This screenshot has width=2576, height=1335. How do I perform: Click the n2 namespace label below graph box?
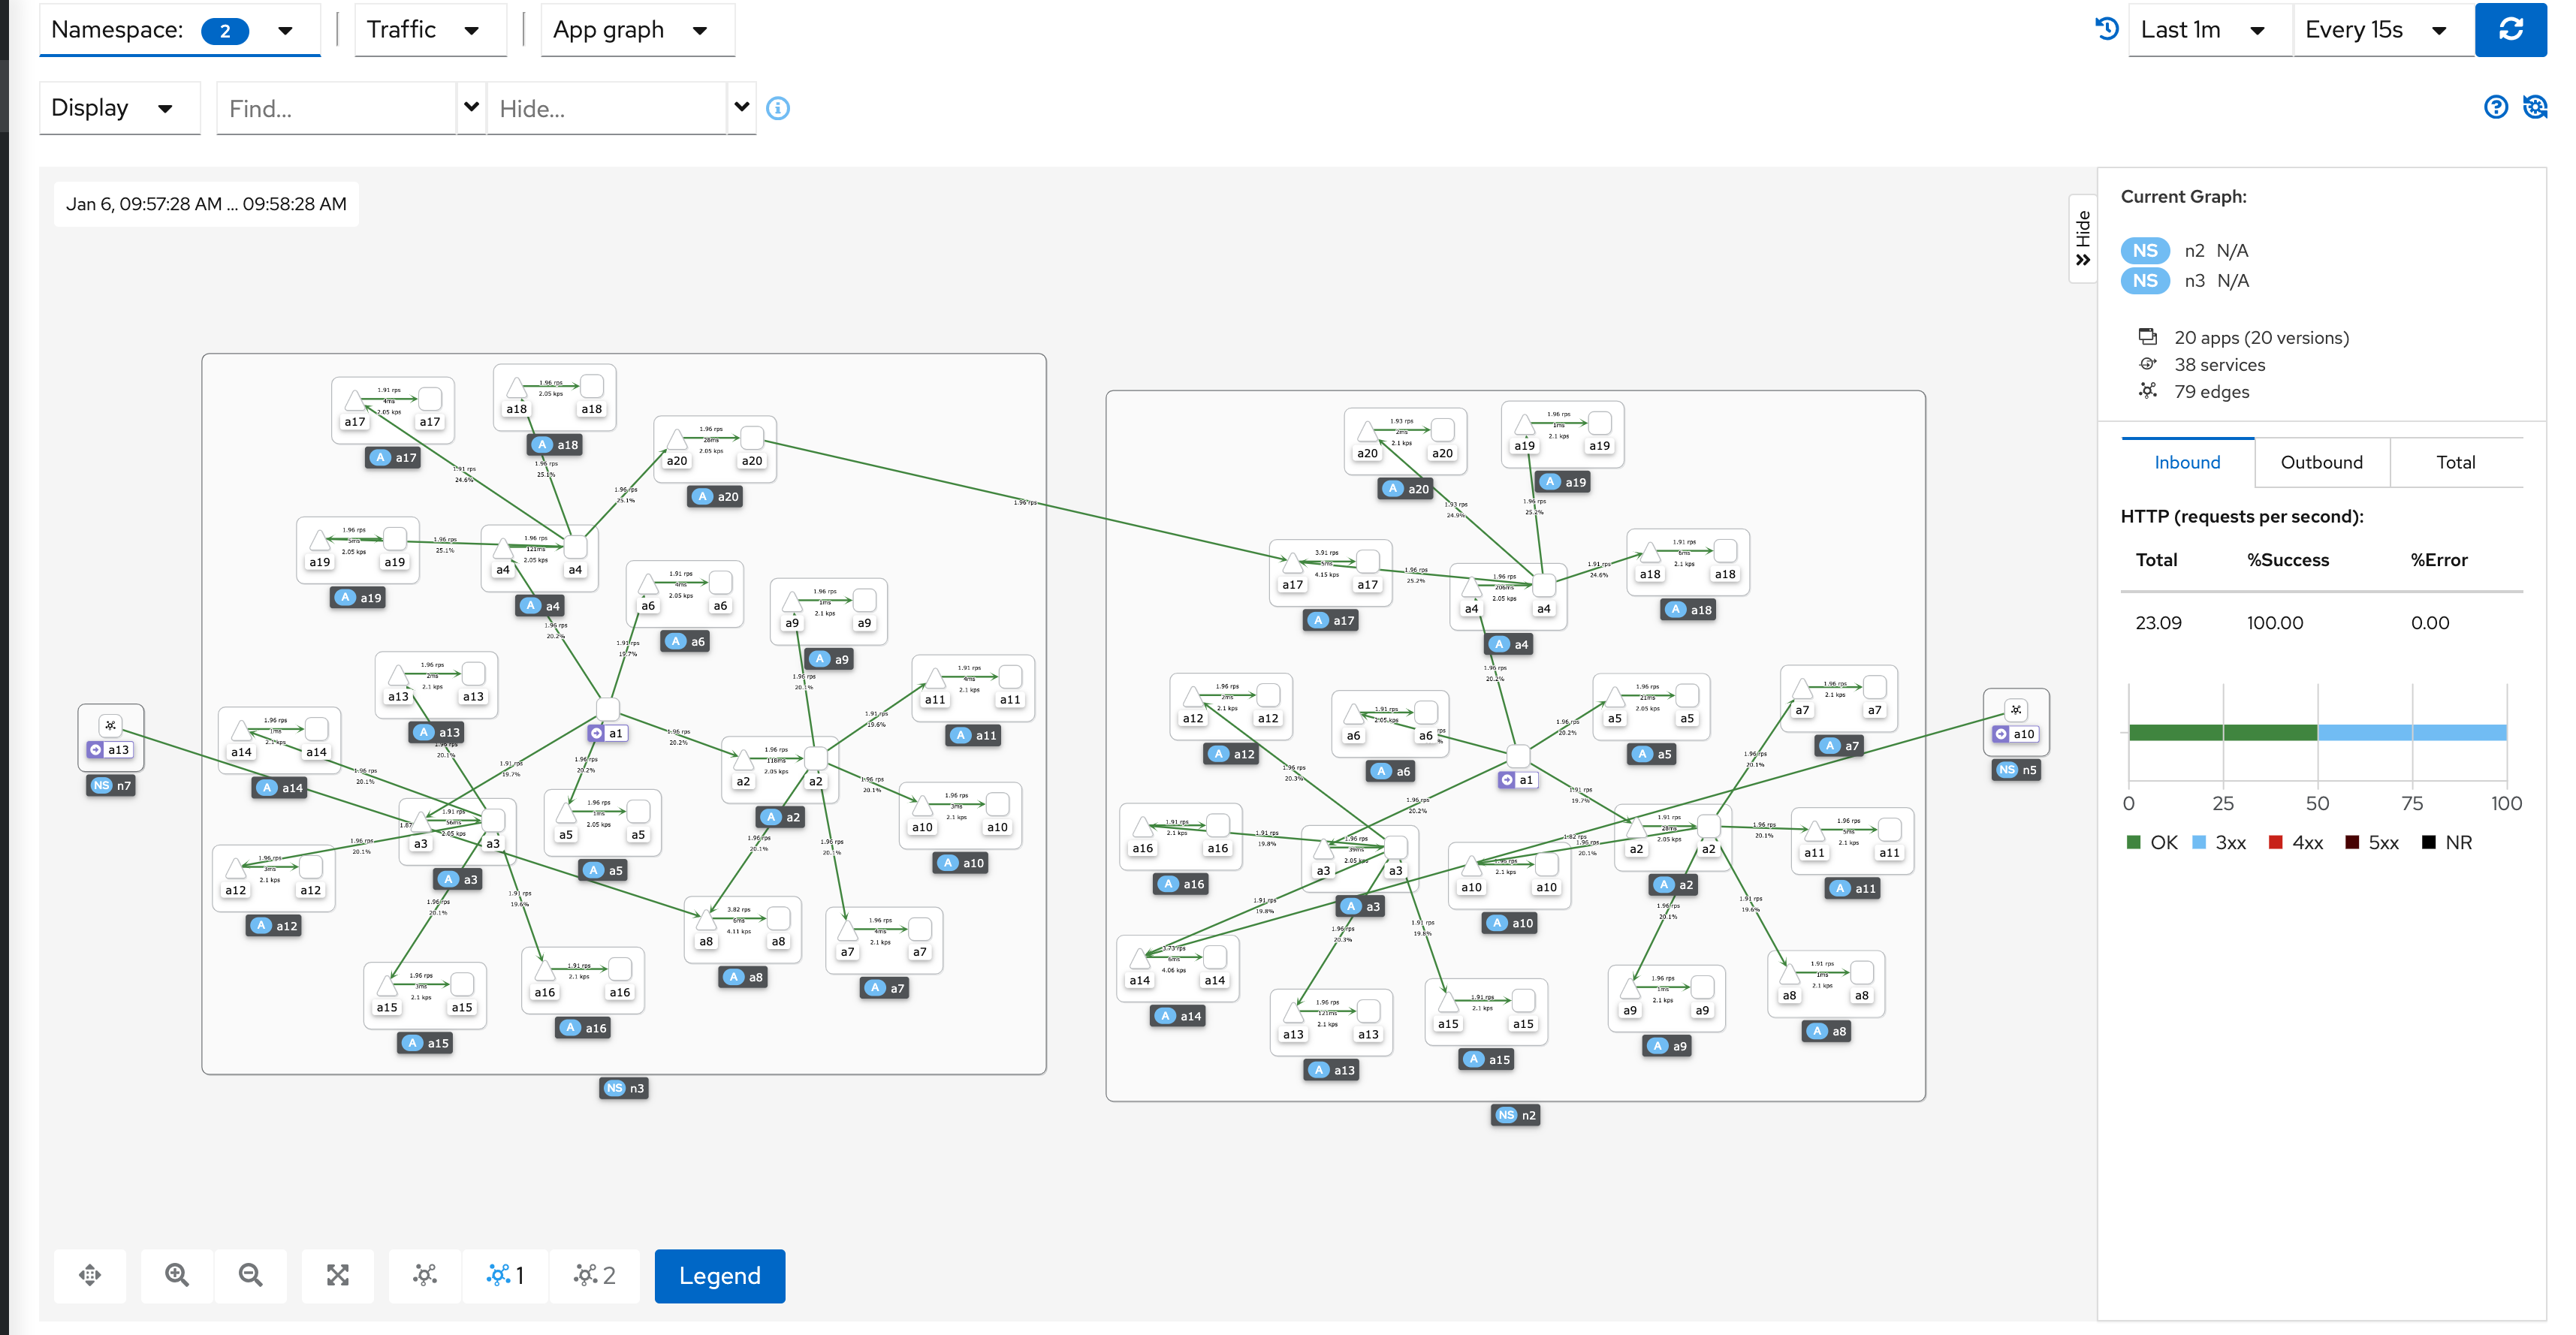[x=1516, y=1114]
